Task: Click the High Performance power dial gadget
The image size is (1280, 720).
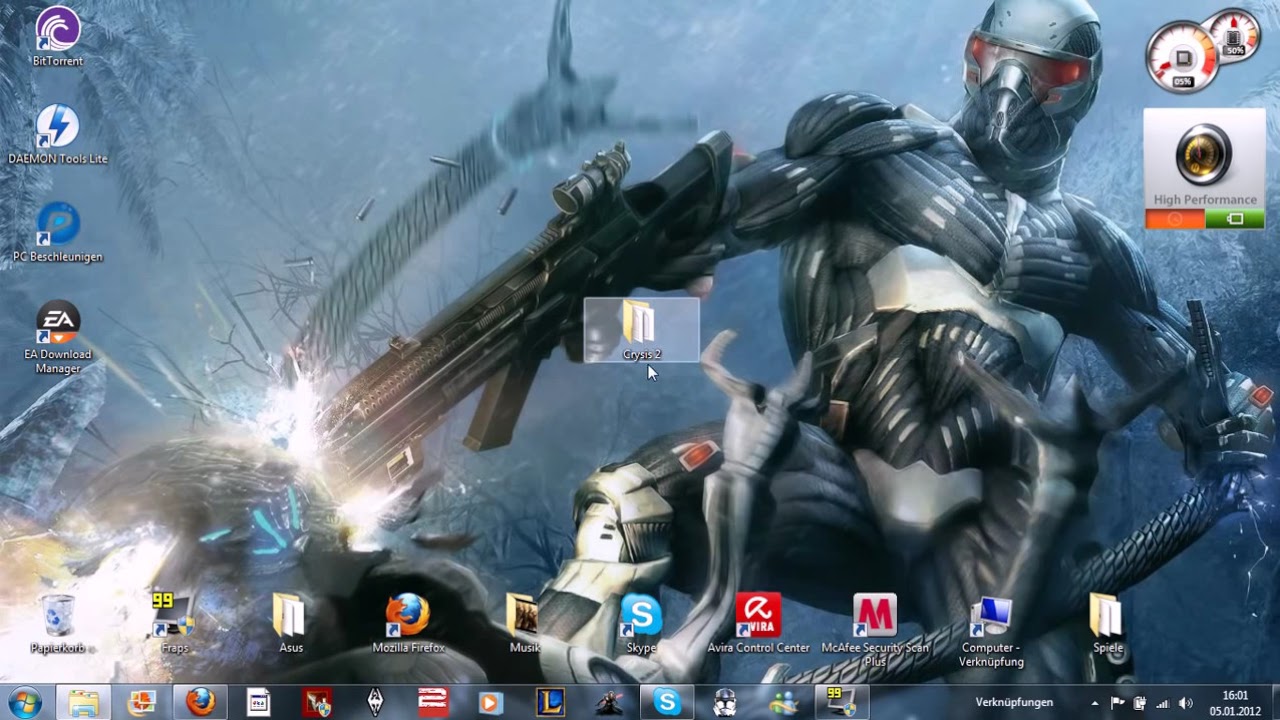Action: click(1204, 154)
